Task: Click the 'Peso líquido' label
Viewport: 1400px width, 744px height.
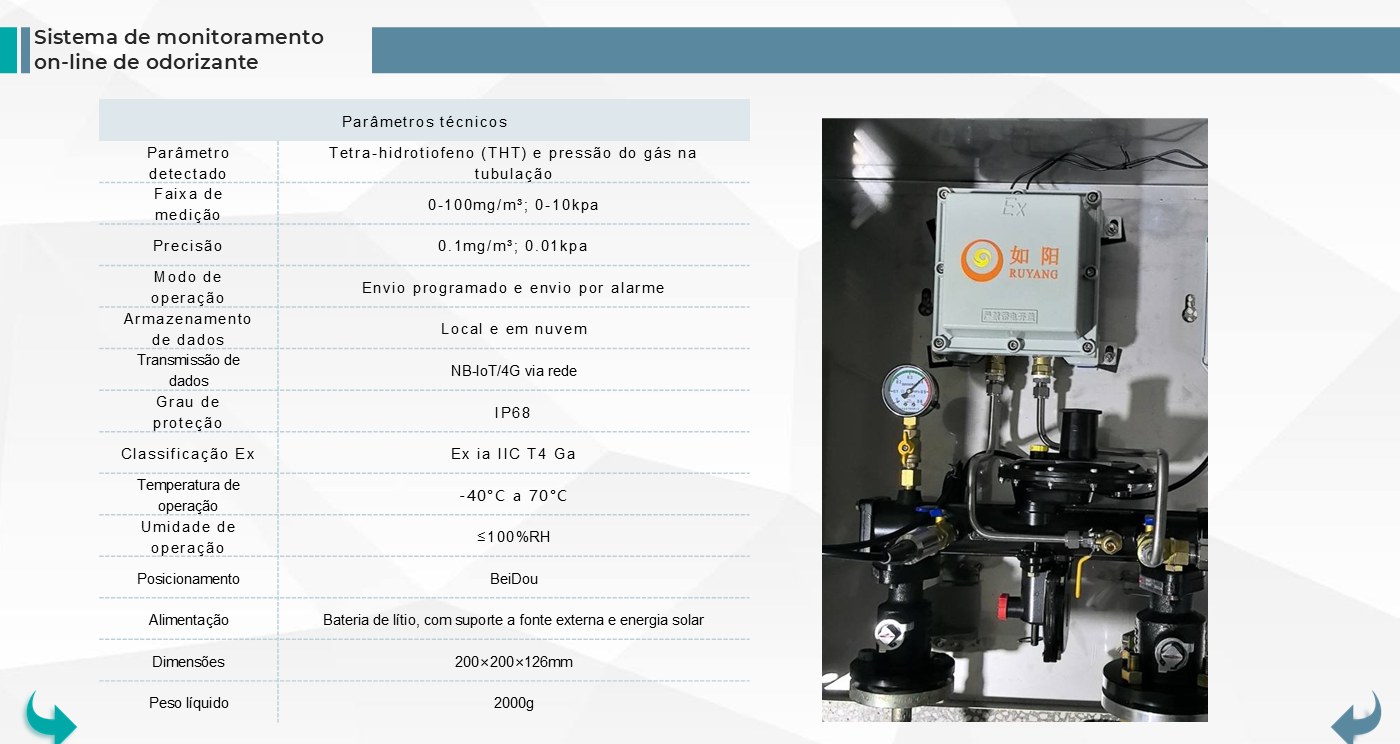Action: (188, 703)
